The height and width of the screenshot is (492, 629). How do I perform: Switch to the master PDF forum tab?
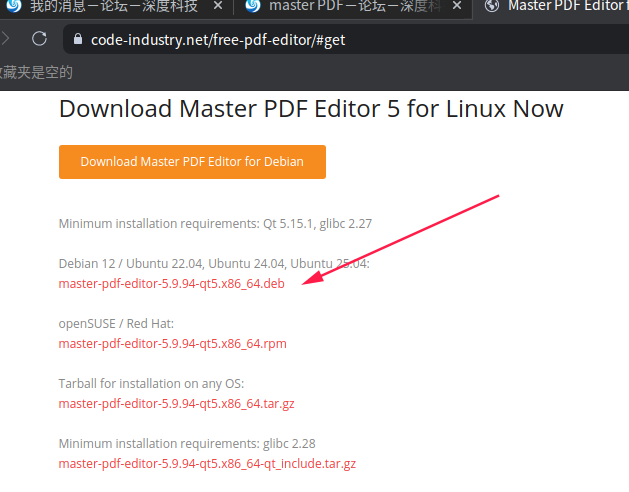354,6
